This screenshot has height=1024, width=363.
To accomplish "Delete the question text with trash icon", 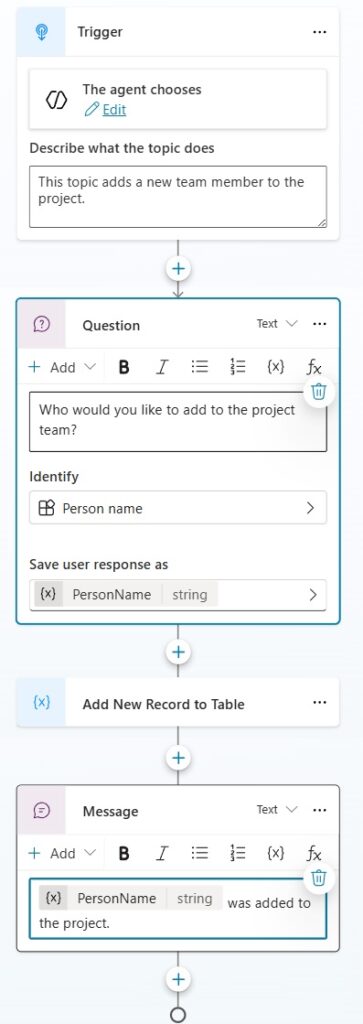I will point(319,391).
